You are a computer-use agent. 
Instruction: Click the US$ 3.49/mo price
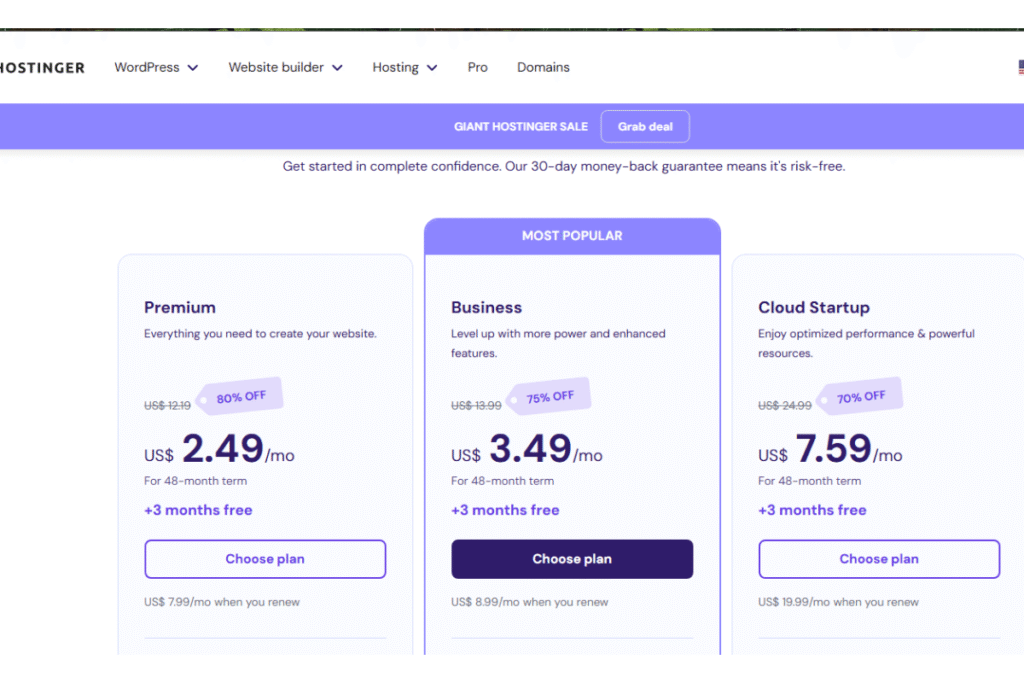click(x=527, y=449)
